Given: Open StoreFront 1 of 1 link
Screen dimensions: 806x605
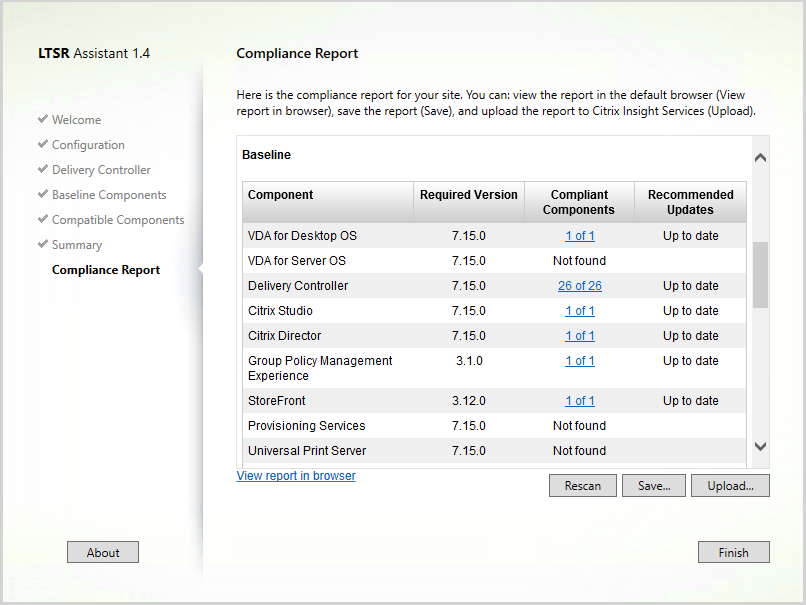Looking at the screenshot, I should (580, 401).
